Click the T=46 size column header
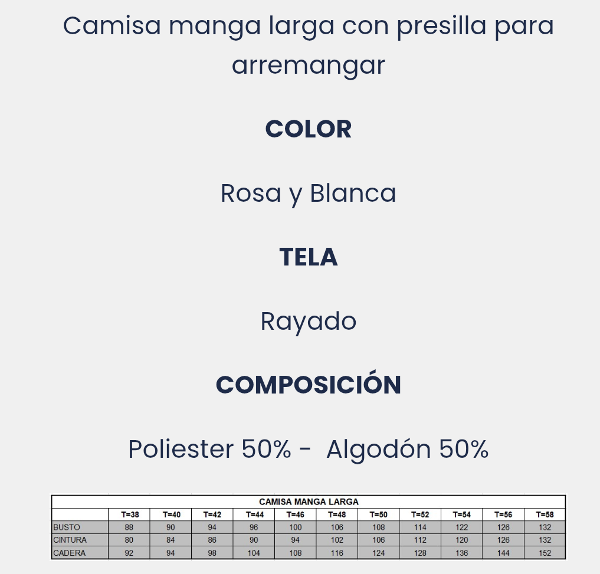Image resolution: width=600 pixels, height=574 pixels. (295, 514)
